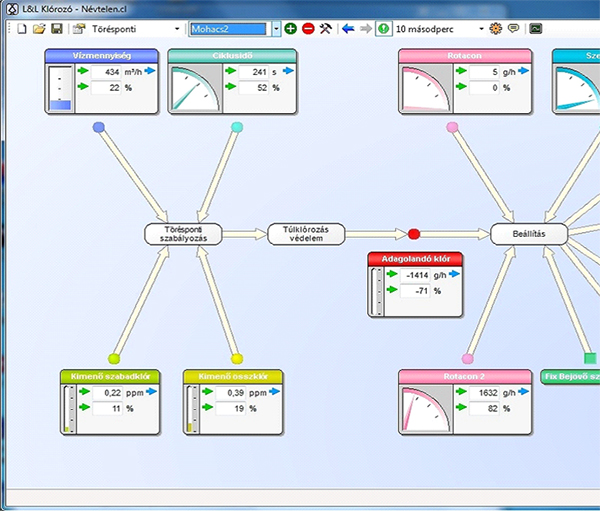
Task: Select the Adagolandó klór block header
Action: (x=416, y=259)
